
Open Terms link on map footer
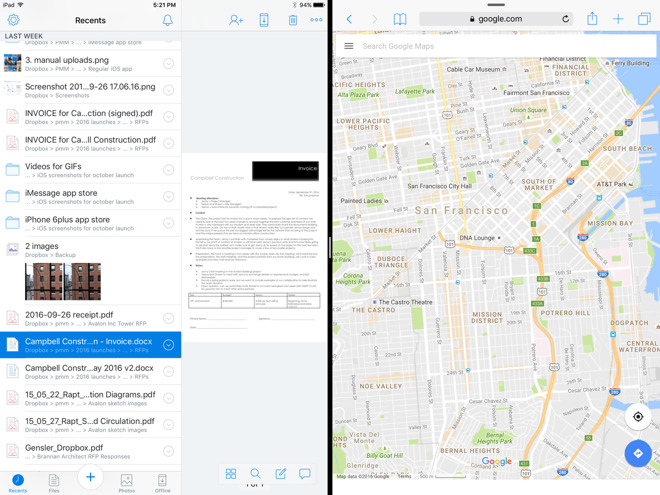click(x=405, y=476)
